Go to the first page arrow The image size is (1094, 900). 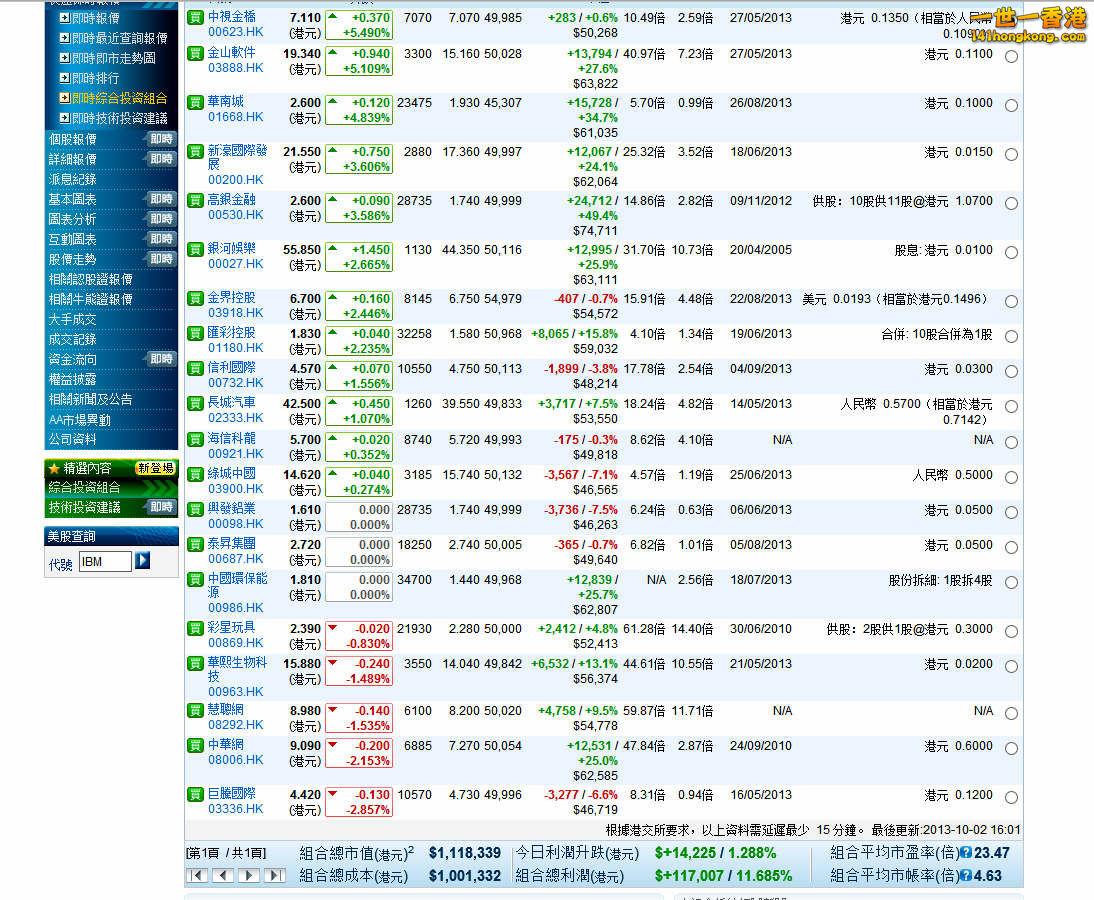click(197, 875)
